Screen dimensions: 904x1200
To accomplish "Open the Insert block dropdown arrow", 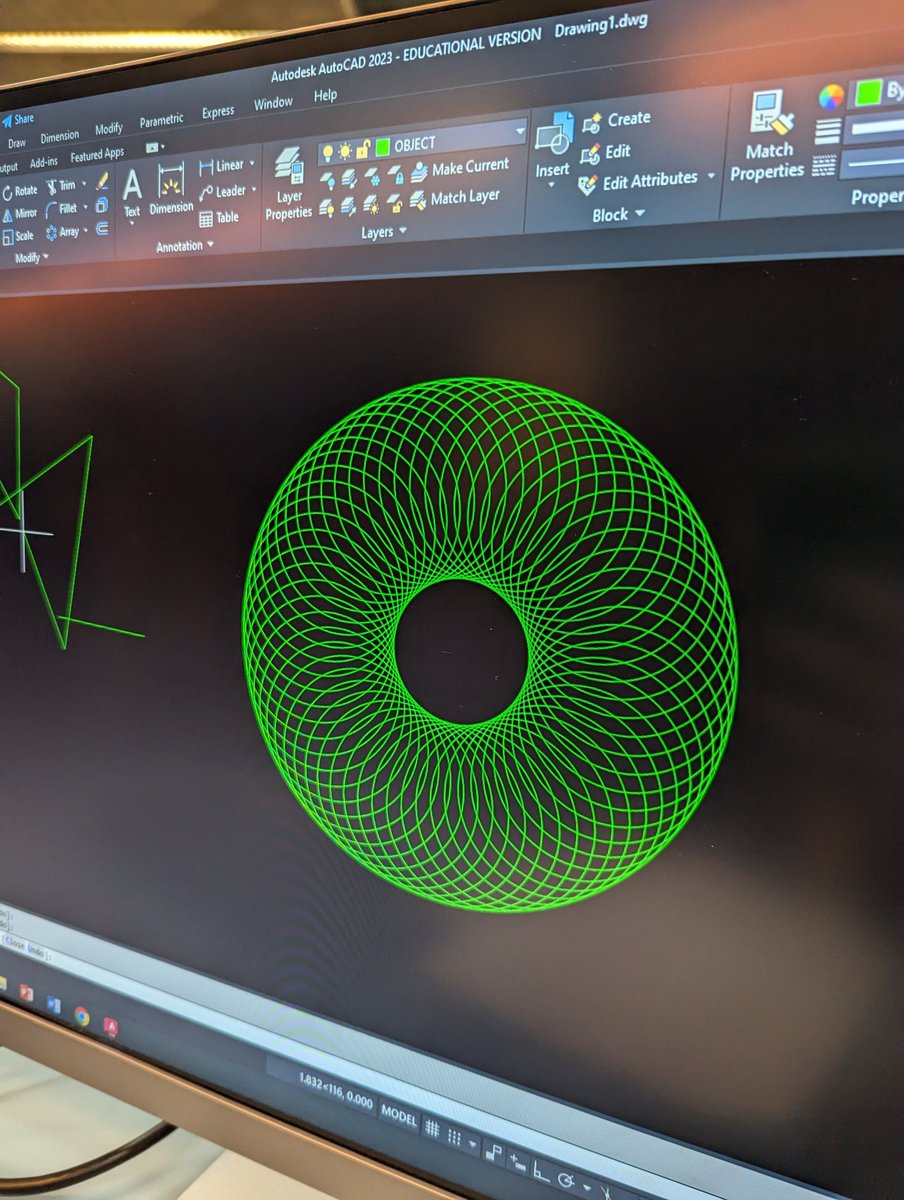I will point(551,186).
